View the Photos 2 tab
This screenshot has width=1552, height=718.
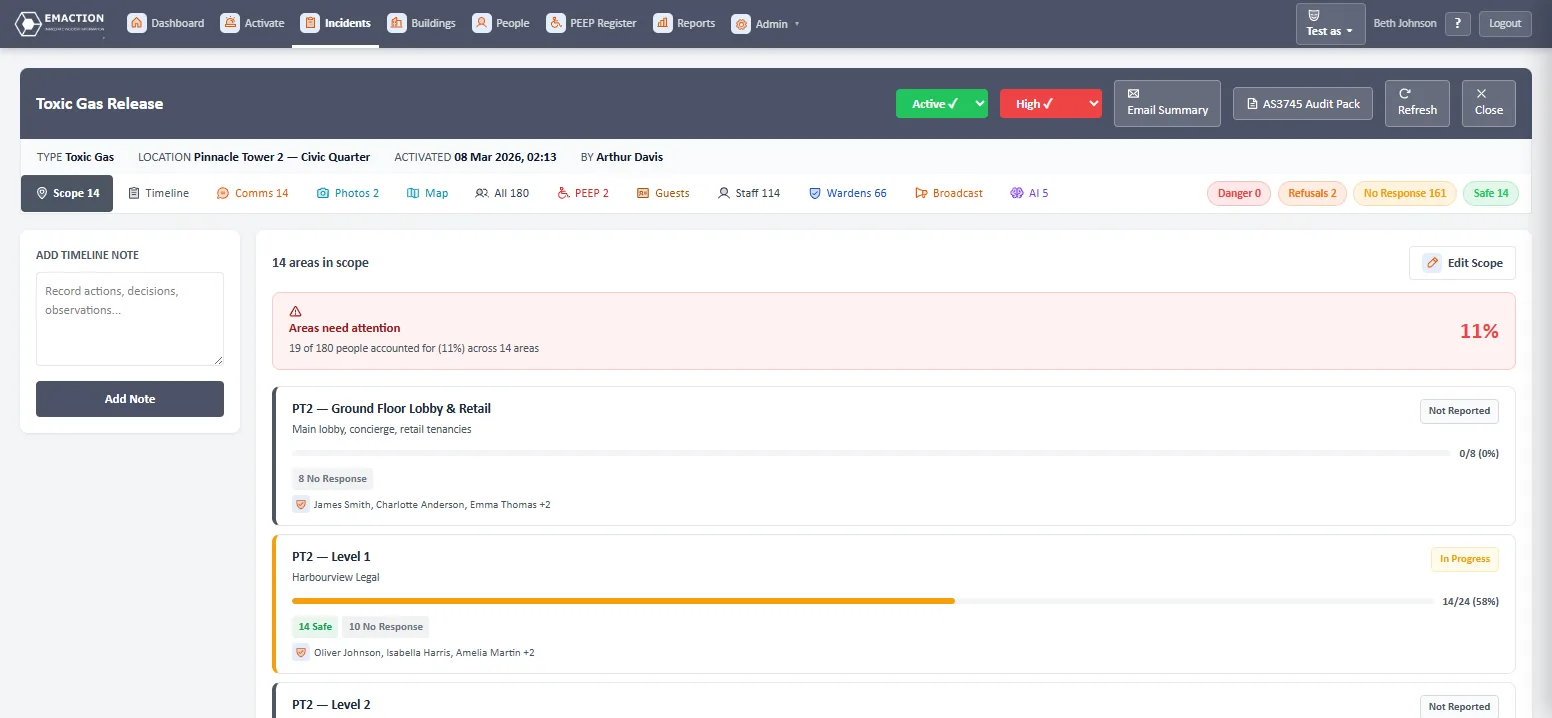(x=347, y=193)
